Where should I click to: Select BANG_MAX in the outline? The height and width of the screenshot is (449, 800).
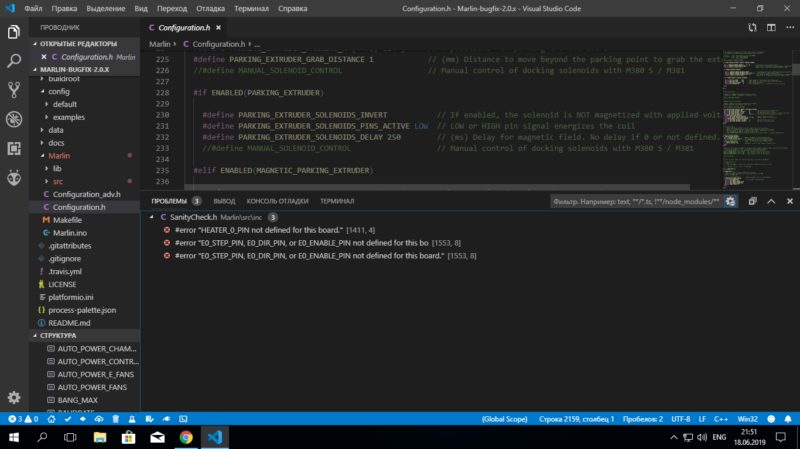tap(77, 400)
